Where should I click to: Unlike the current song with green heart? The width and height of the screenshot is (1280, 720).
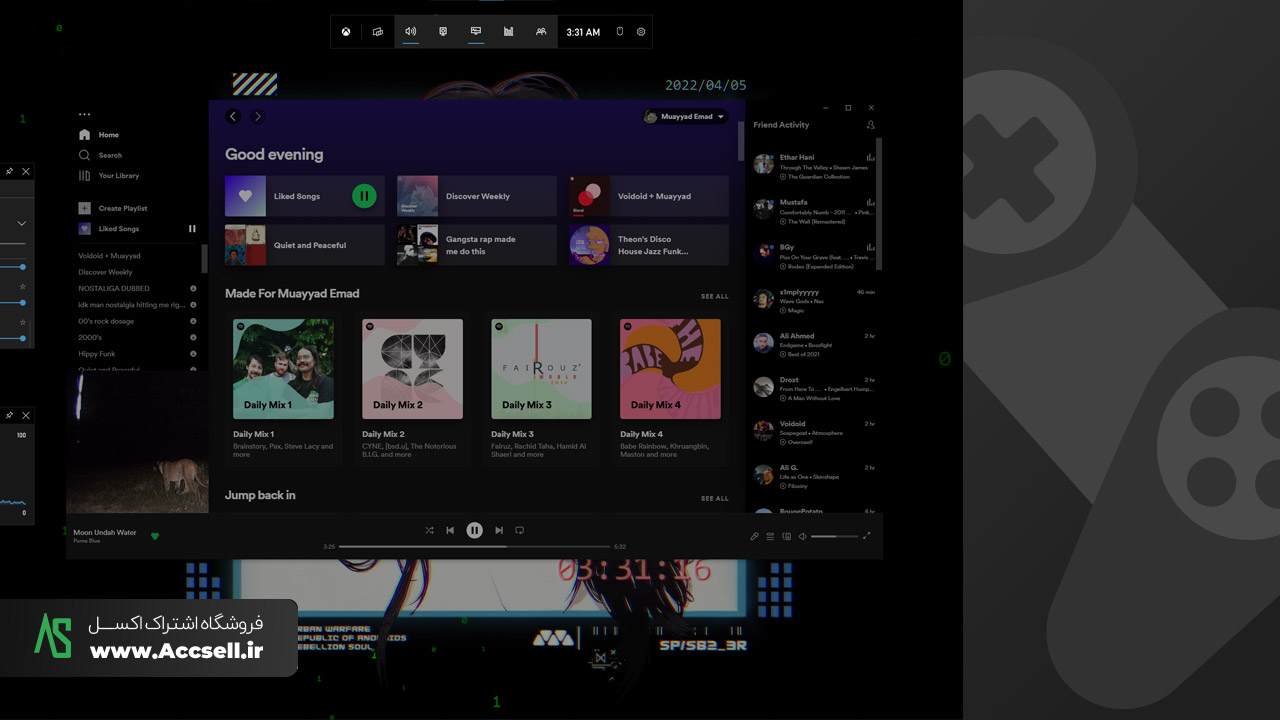(154, 536)
